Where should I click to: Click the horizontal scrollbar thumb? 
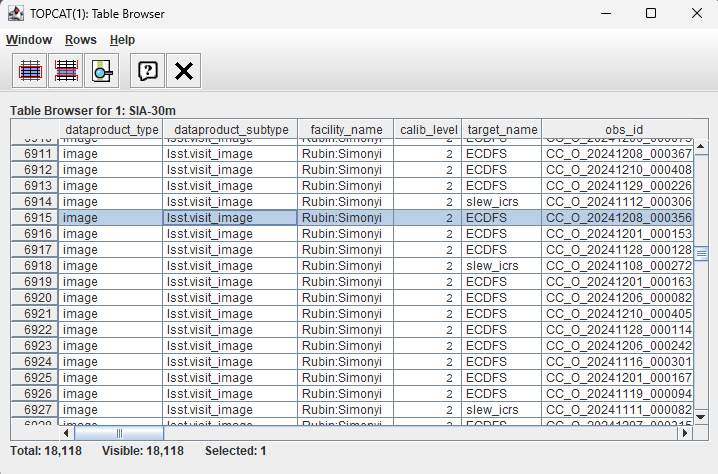pos(119,433)
